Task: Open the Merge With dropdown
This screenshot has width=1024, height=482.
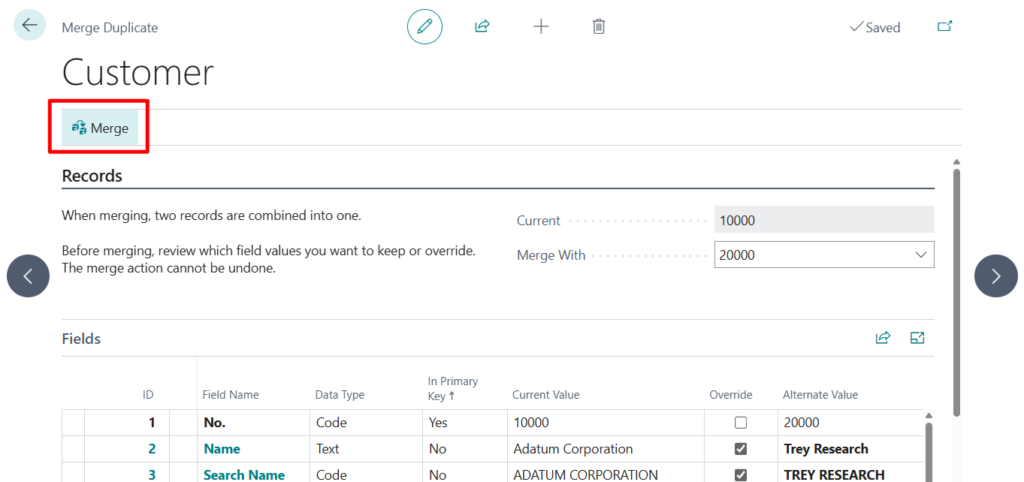Action: [921, 255]
